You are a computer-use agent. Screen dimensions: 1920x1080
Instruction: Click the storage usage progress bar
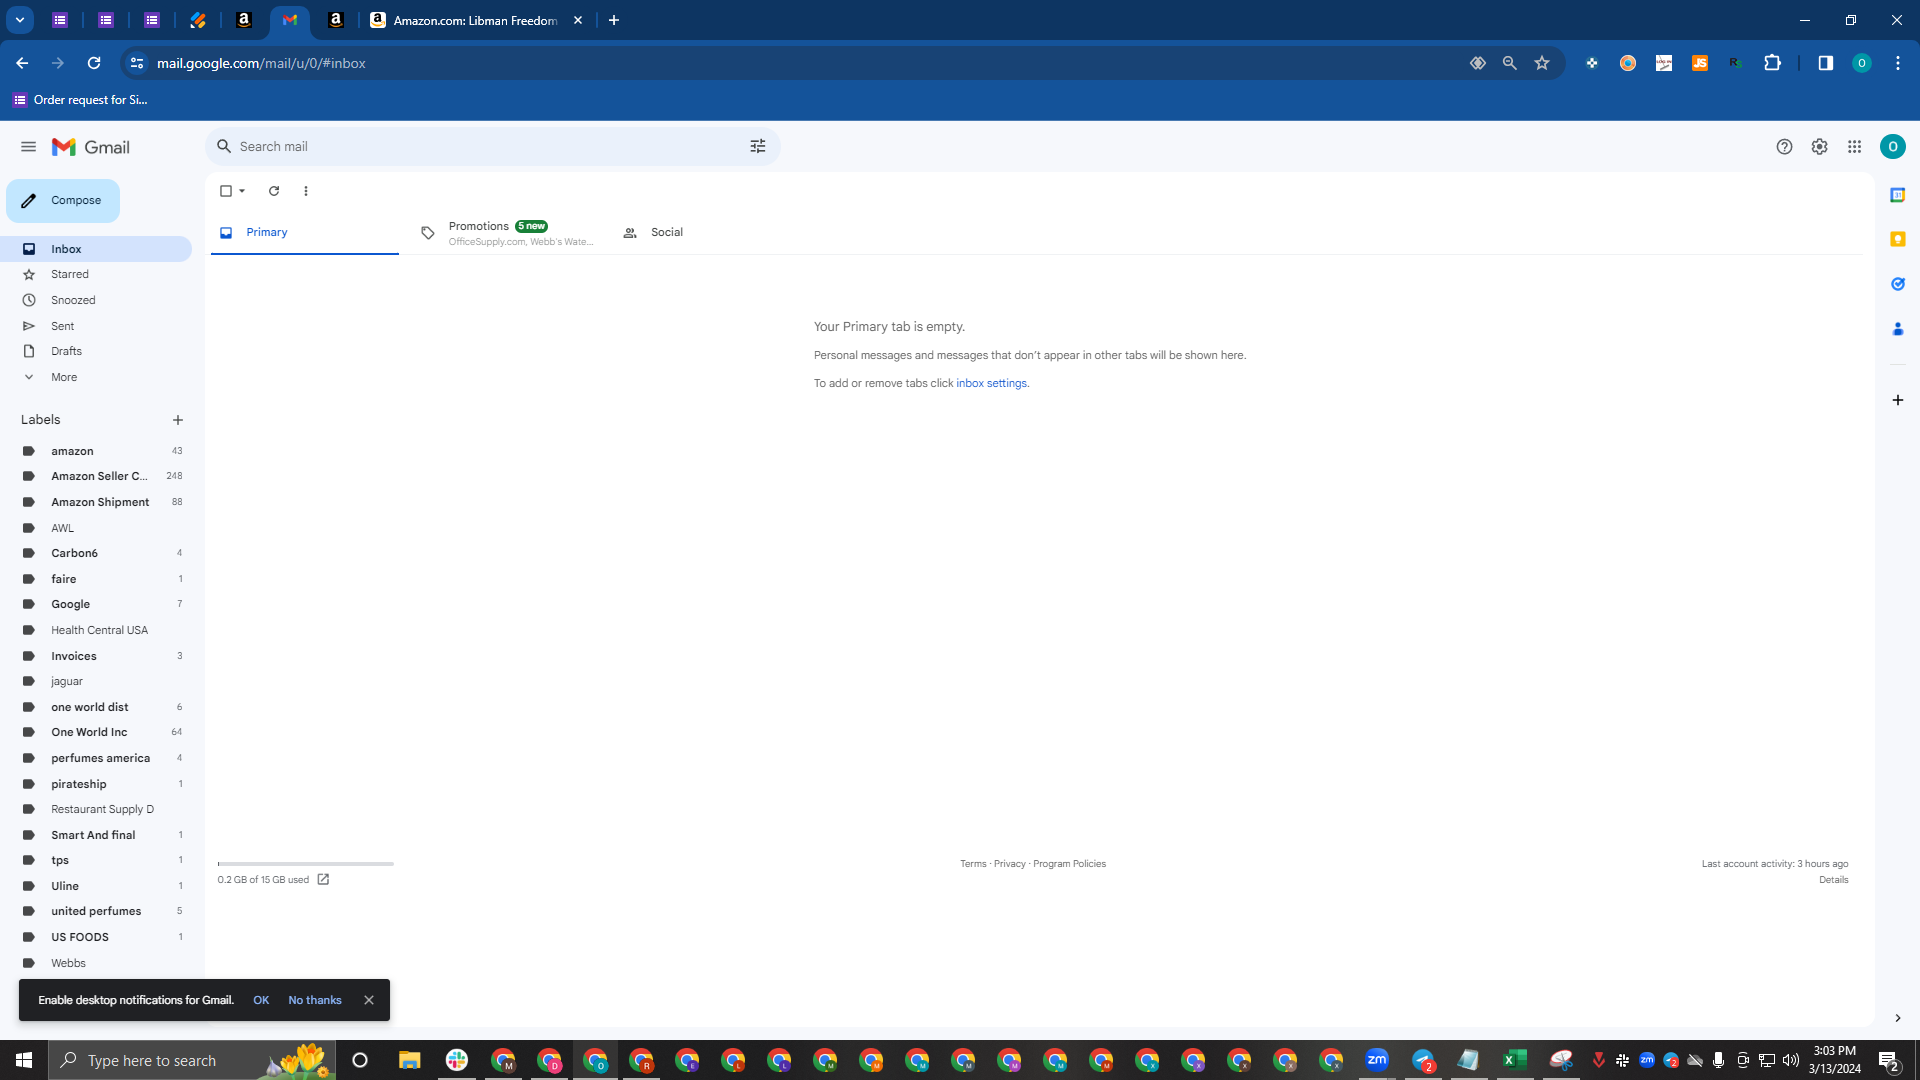point(305,863)
